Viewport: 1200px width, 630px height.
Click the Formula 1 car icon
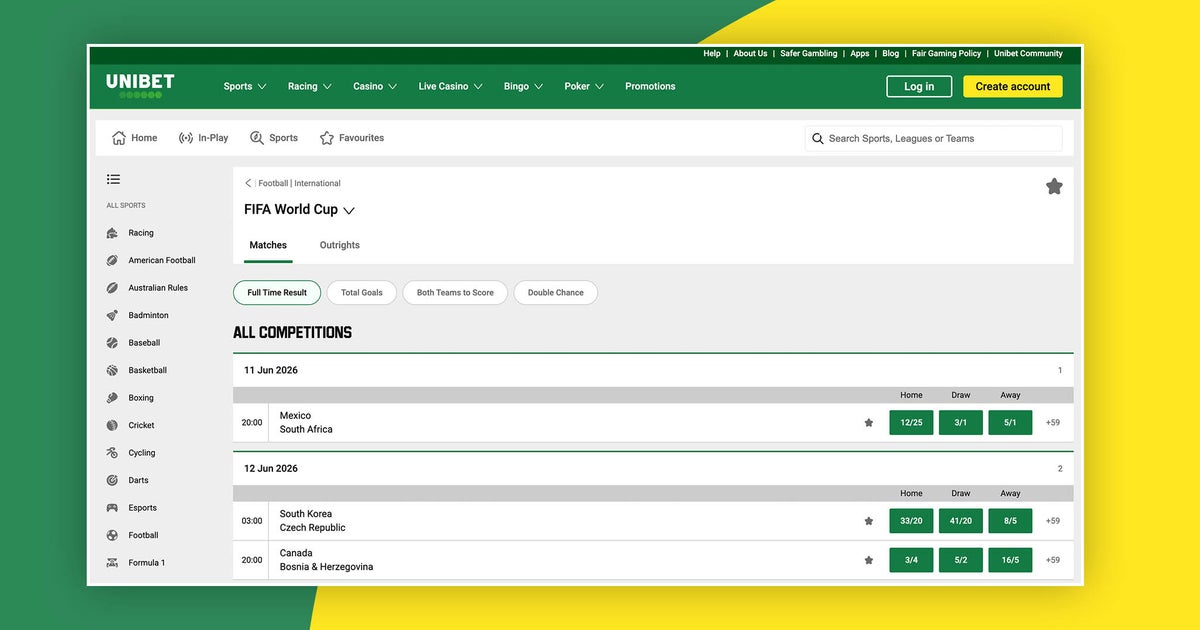pos(112,563)
